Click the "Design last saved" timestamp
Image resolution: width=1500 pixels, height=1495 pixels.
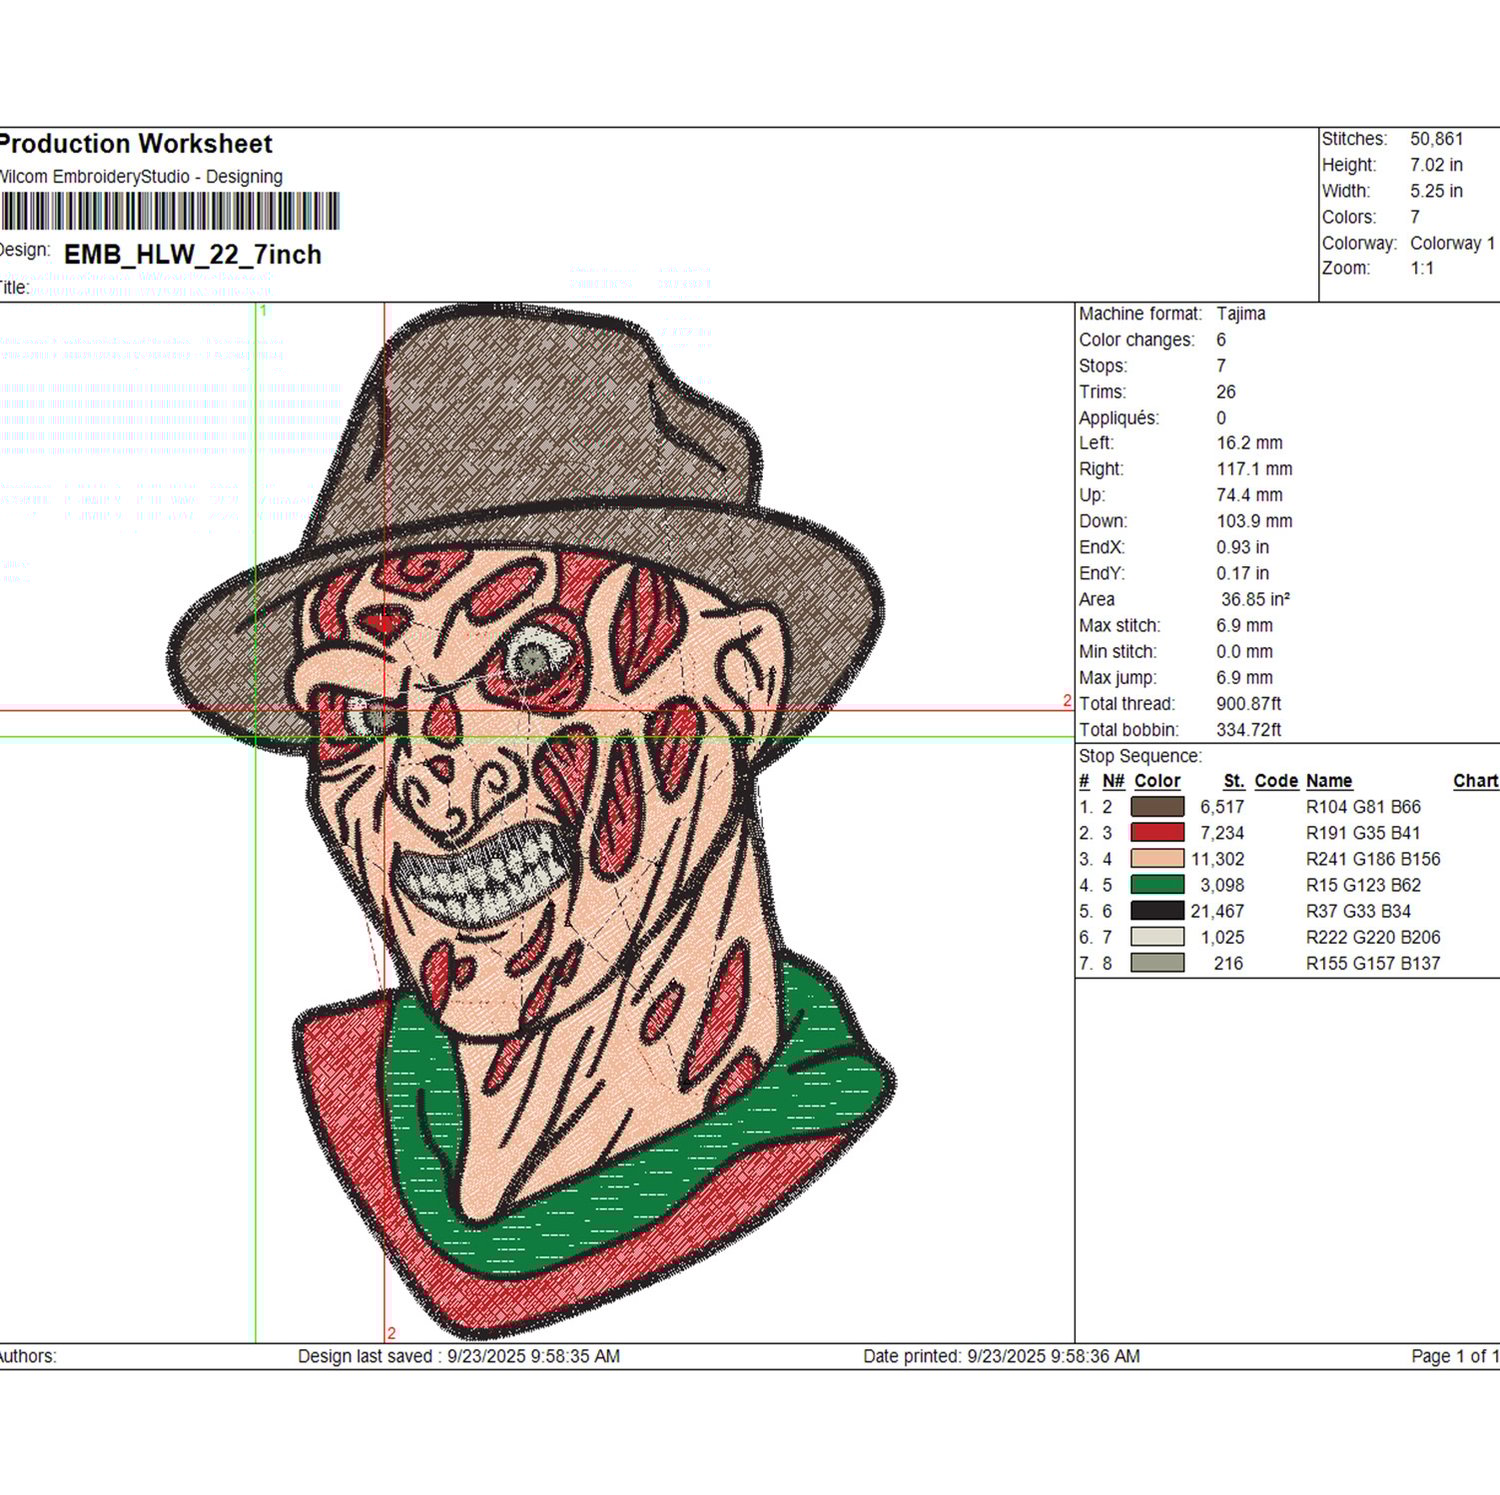pos(459,1356)
